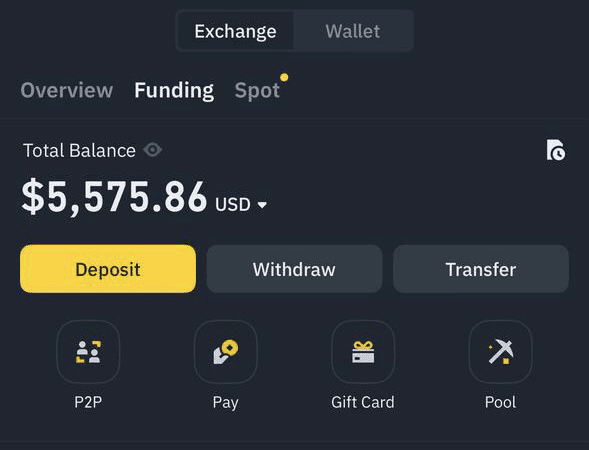View transaction history document-clock icon
Viewport: 589px width, 450px height.
tap(556, 150)
